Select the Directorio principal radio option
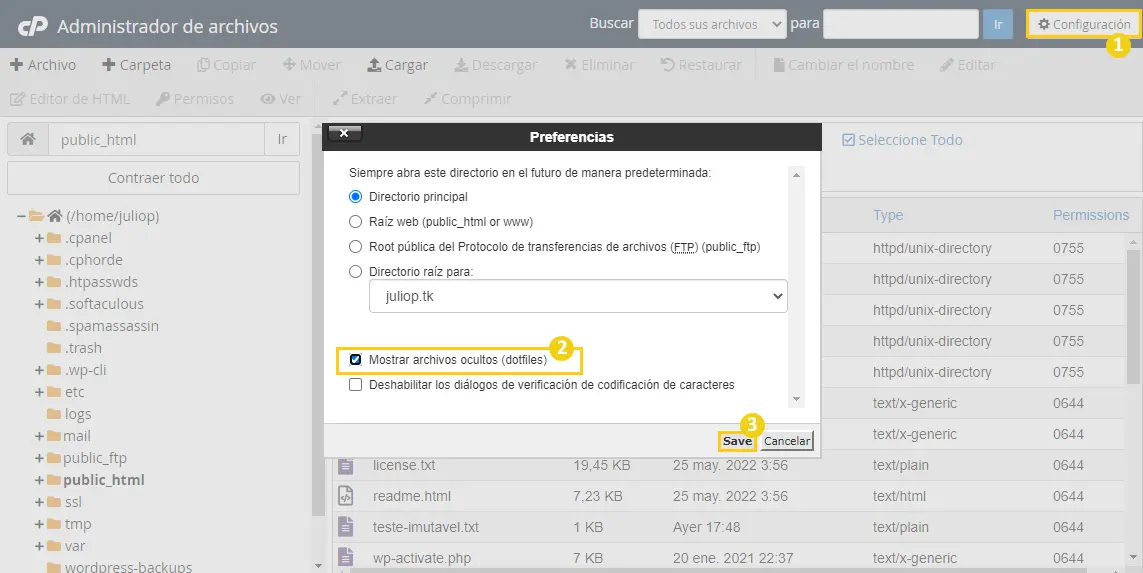This screenshot has height=573, width=1143. pyautogui.click(x=356, y=197)
